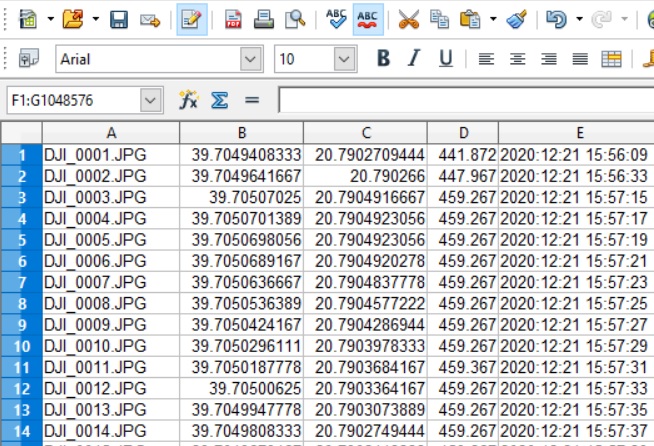Export directly as PDF
The width and height of the screenshot is (654, 446).
coord(233,19)
